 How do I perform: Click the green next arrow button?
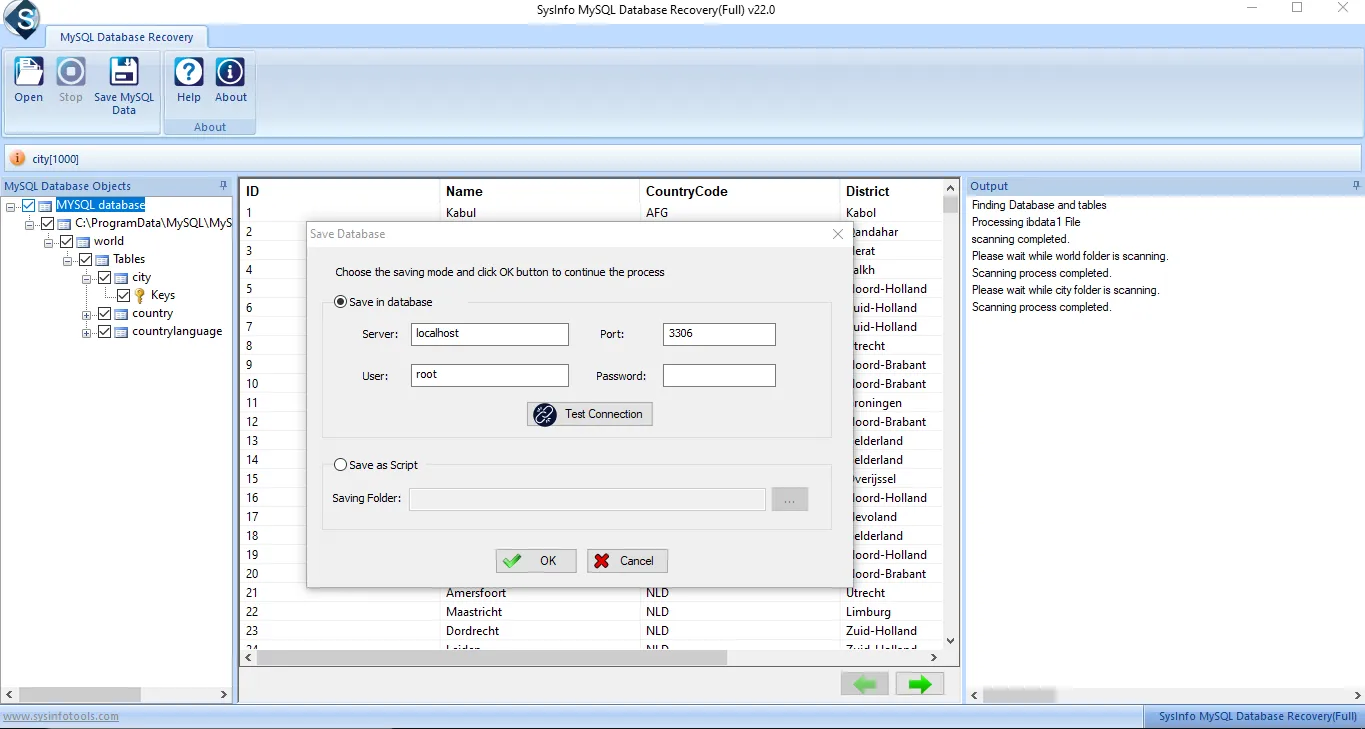coord(919,684)
